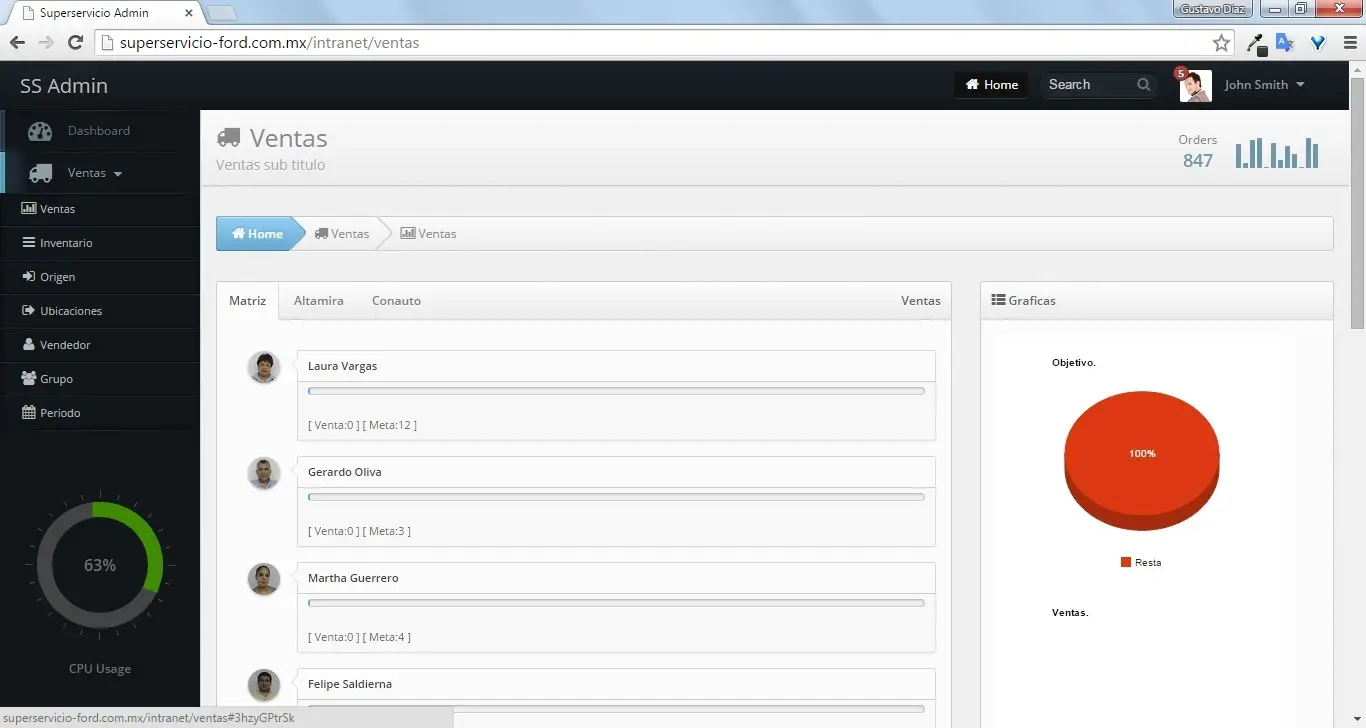This screenshot has width=1366, height=728.
Task: Click the 63% CPU usage gauge
Action: pyautogui.click(x=100, y=565)
